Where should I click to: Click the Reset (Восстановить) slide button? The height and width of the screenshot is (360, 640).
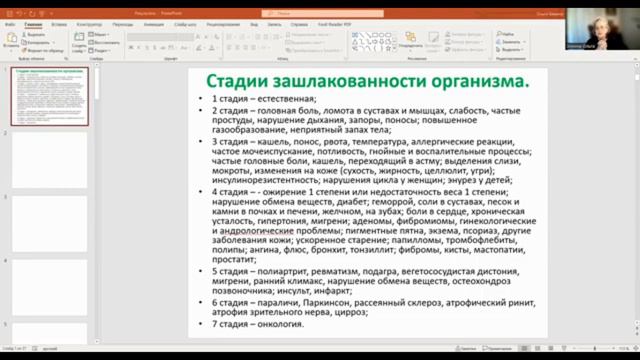(104, 42)
